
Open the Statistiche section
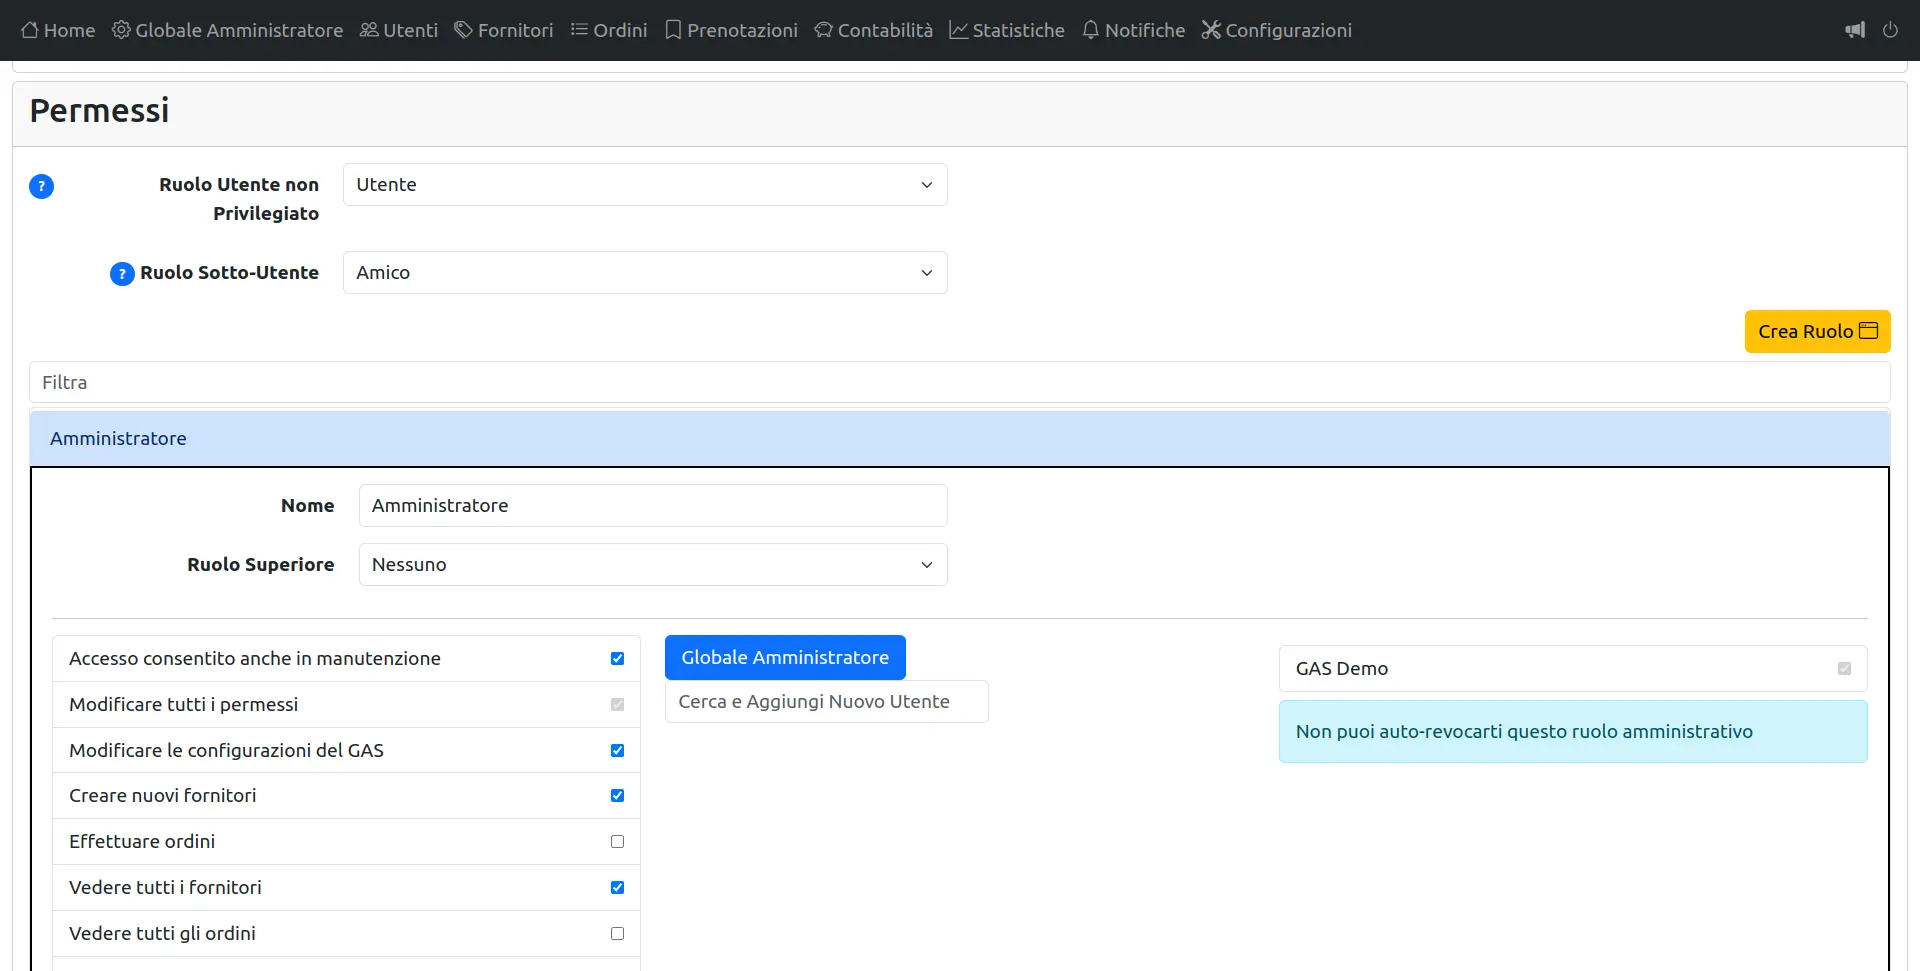point(1007,30)
